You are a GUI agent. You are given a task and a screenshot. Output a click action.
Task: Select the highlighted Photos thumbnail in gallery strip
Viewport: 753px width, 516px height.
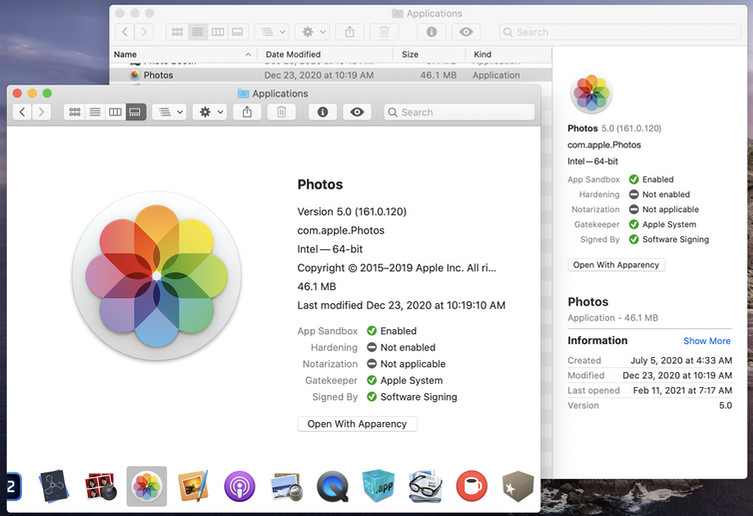(147, 486)
